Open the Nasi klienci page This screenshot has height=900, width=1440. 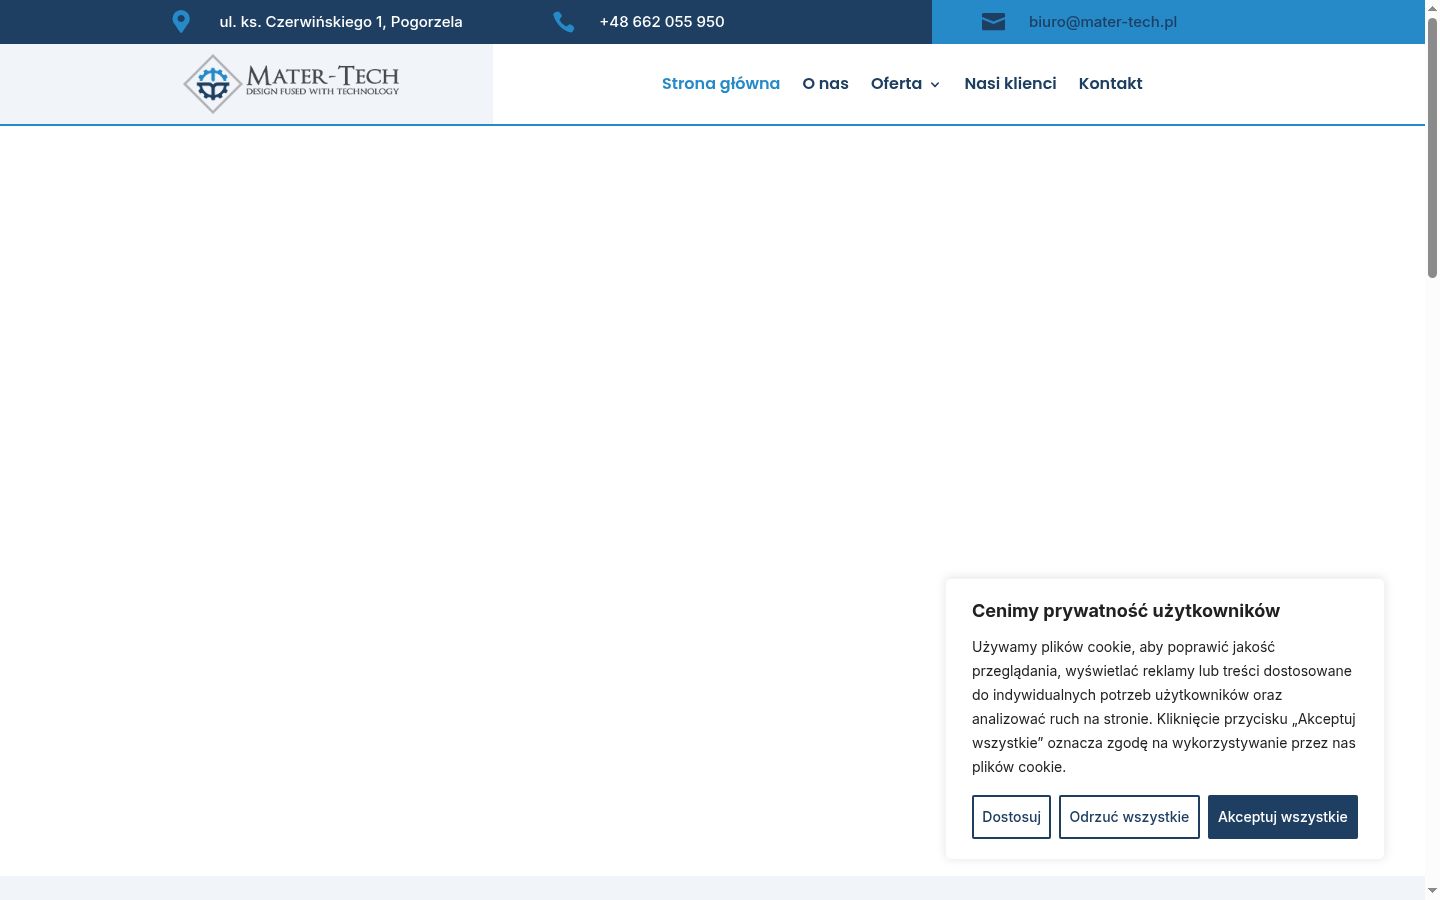(1010, 84)
